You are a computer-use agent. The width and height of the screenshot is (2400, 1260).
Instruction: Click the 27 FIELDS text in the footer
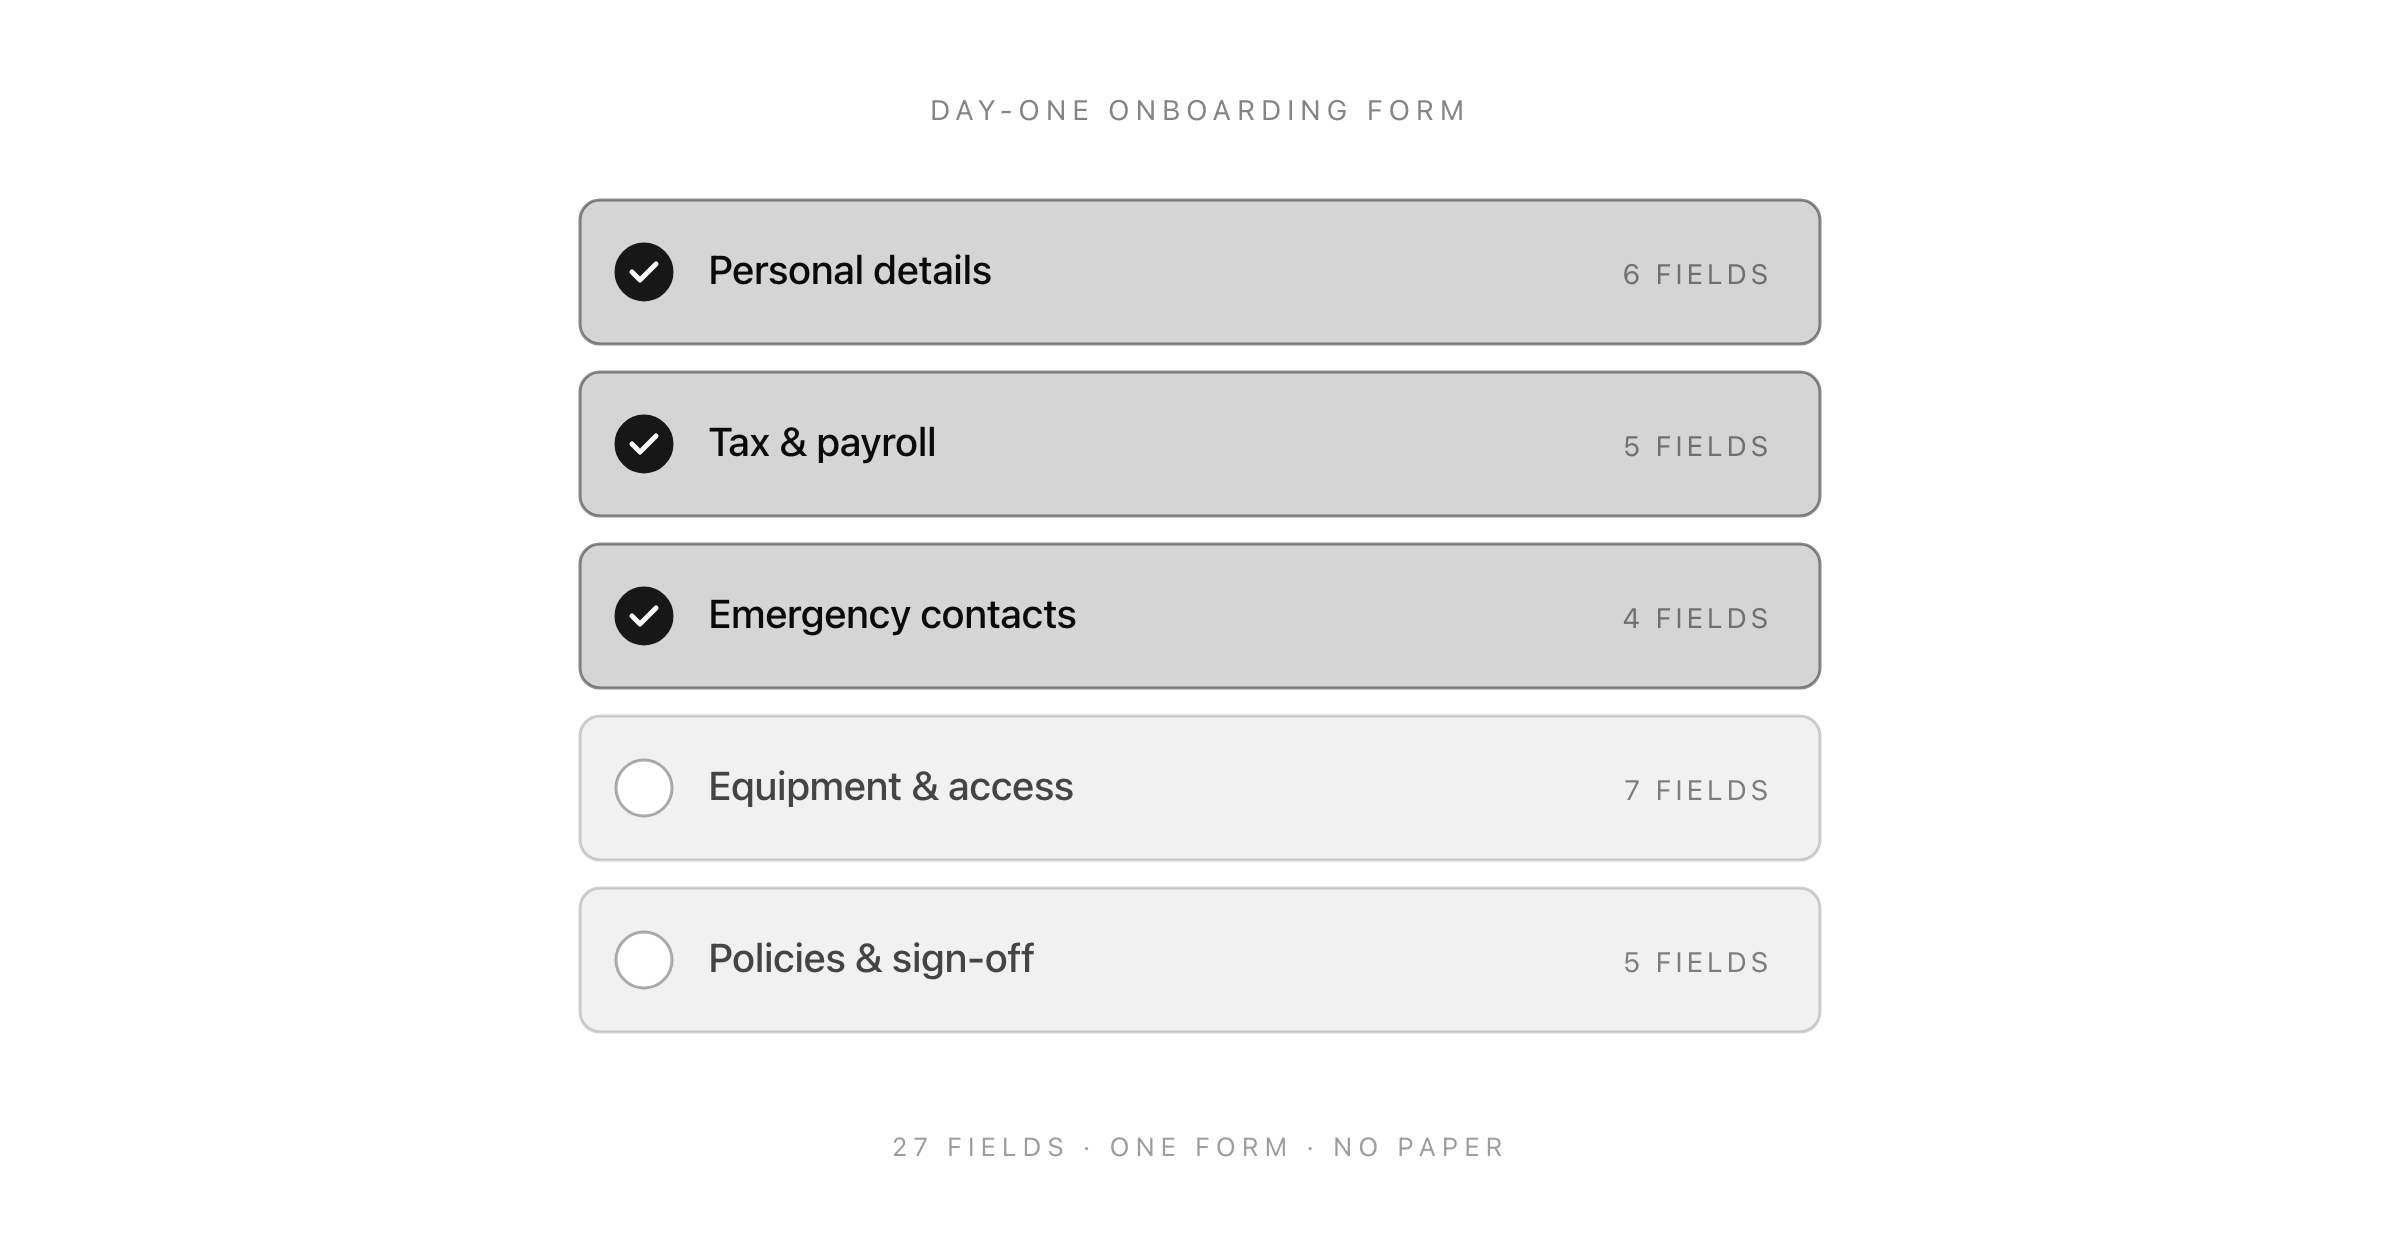pos(979,1147)
